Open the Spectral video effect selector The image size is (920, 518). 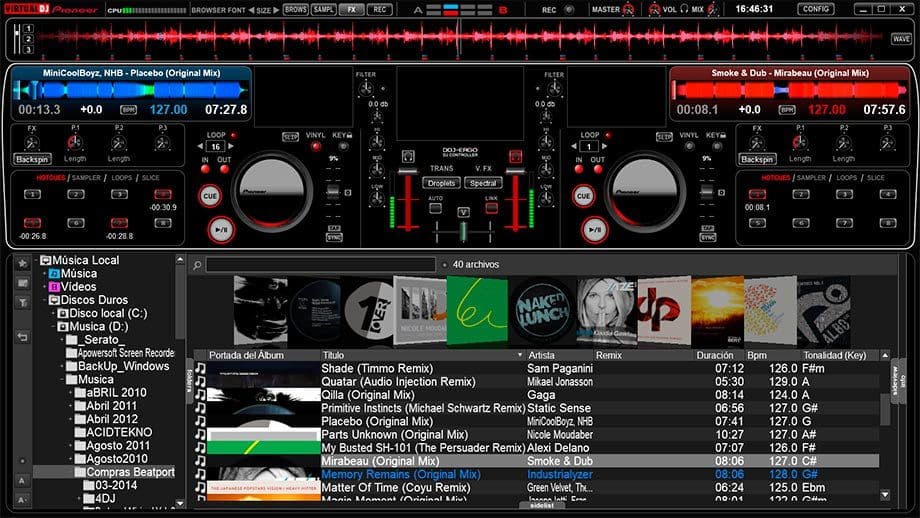coord(483,183)
